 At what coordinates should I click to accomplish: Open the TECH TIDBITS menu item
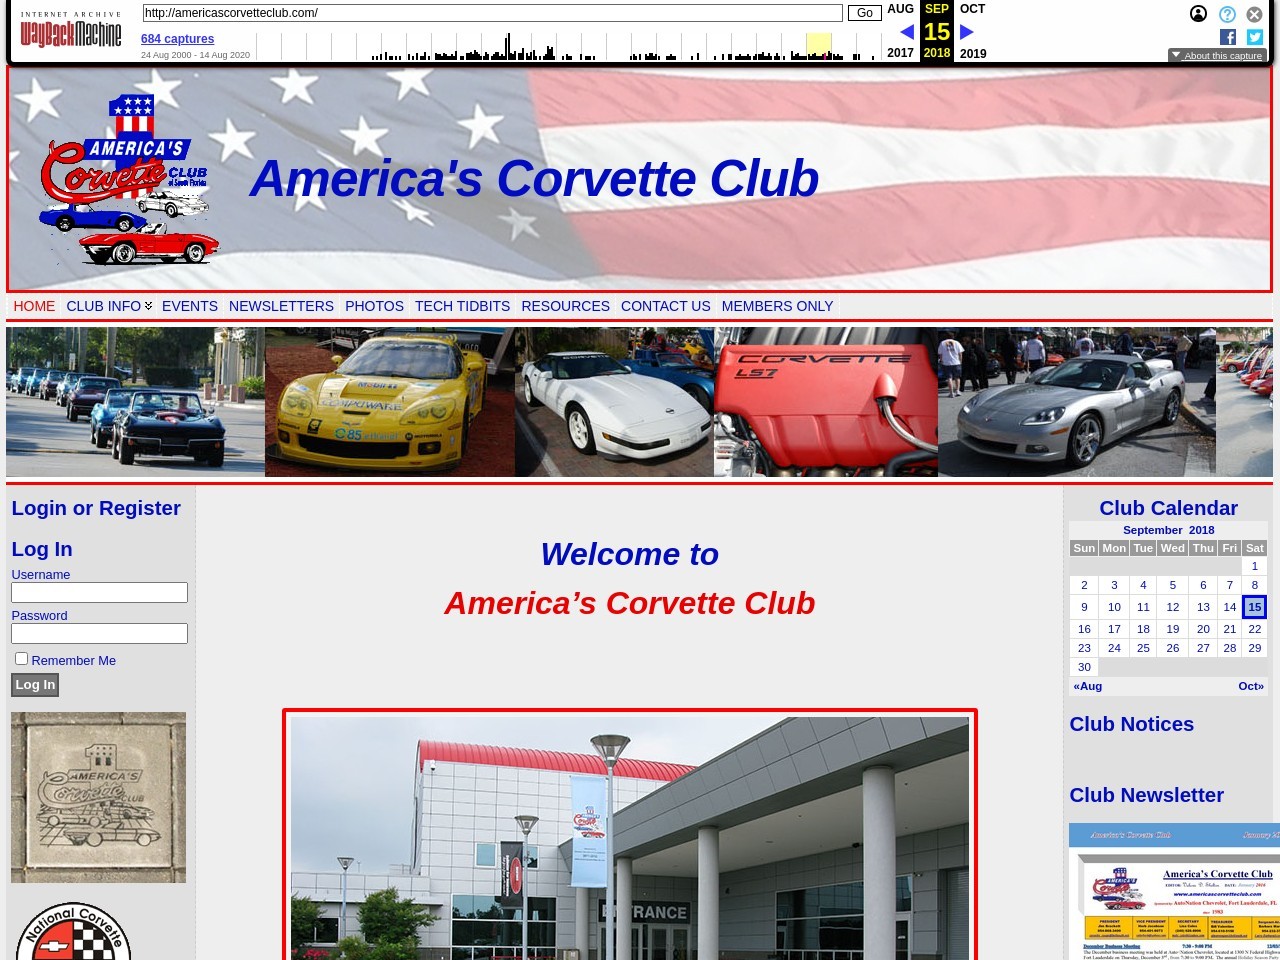[x=462, y=306]
